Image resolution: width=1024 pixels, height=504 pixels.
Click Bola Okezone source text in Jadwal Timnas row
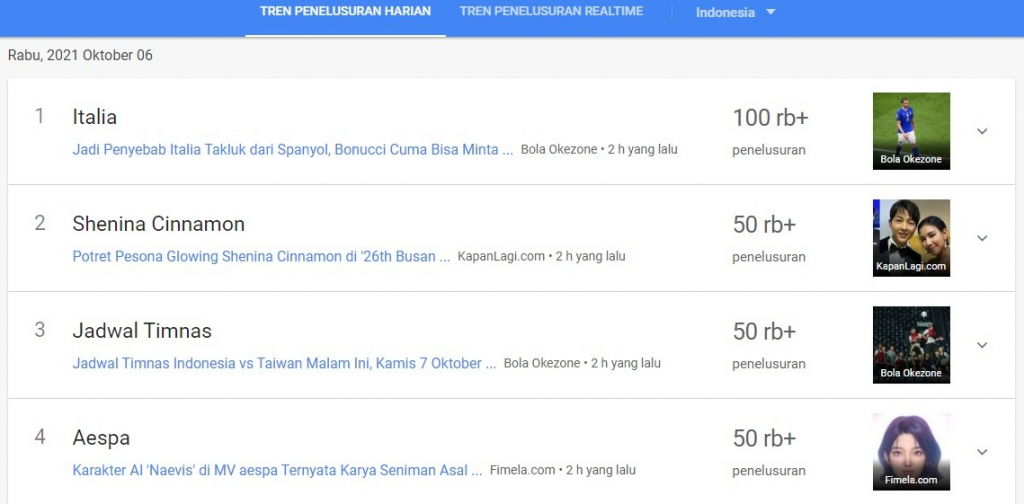click(x=542, y=364)
